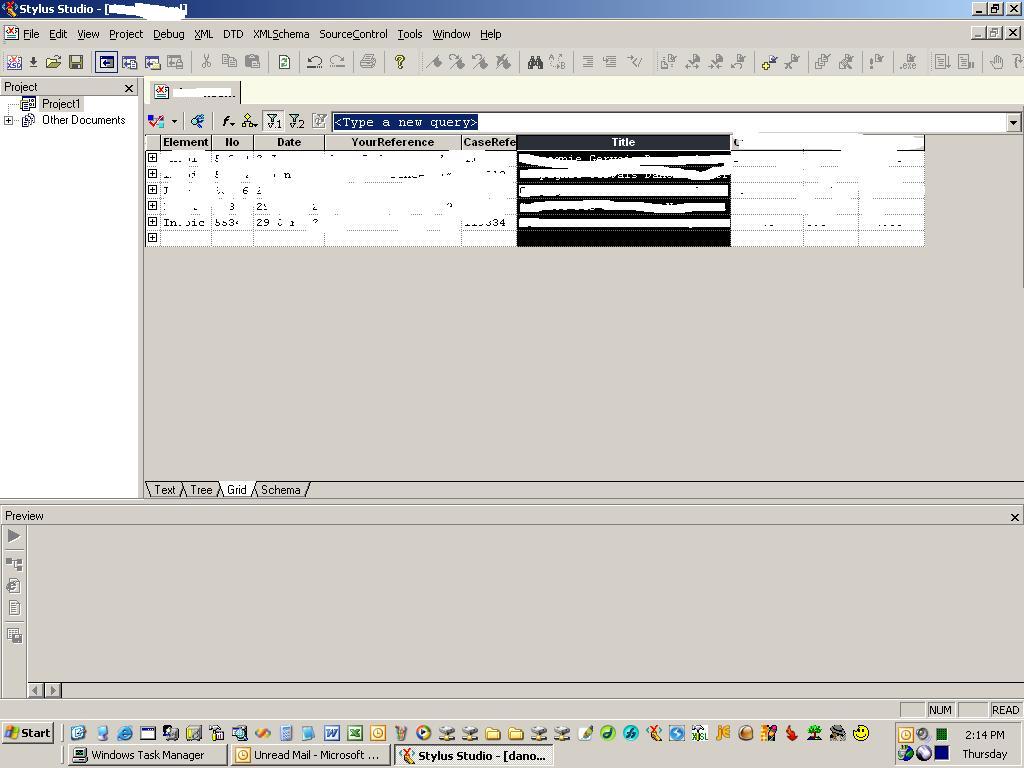The image size is (1024, 768).
Task: Open the XMLSchema menu
Action: pyautogui.click(x=281, y=34)
